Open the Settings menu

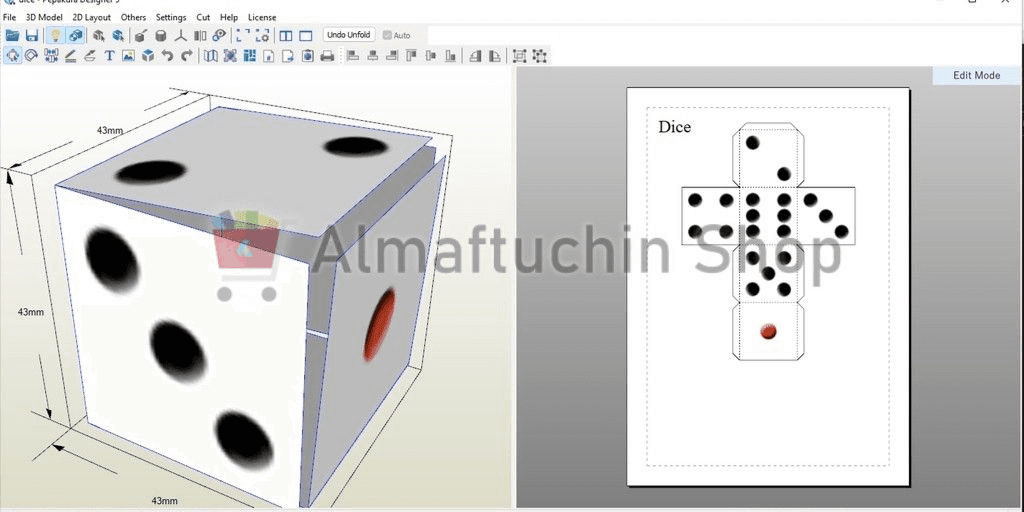coord(171,17)
